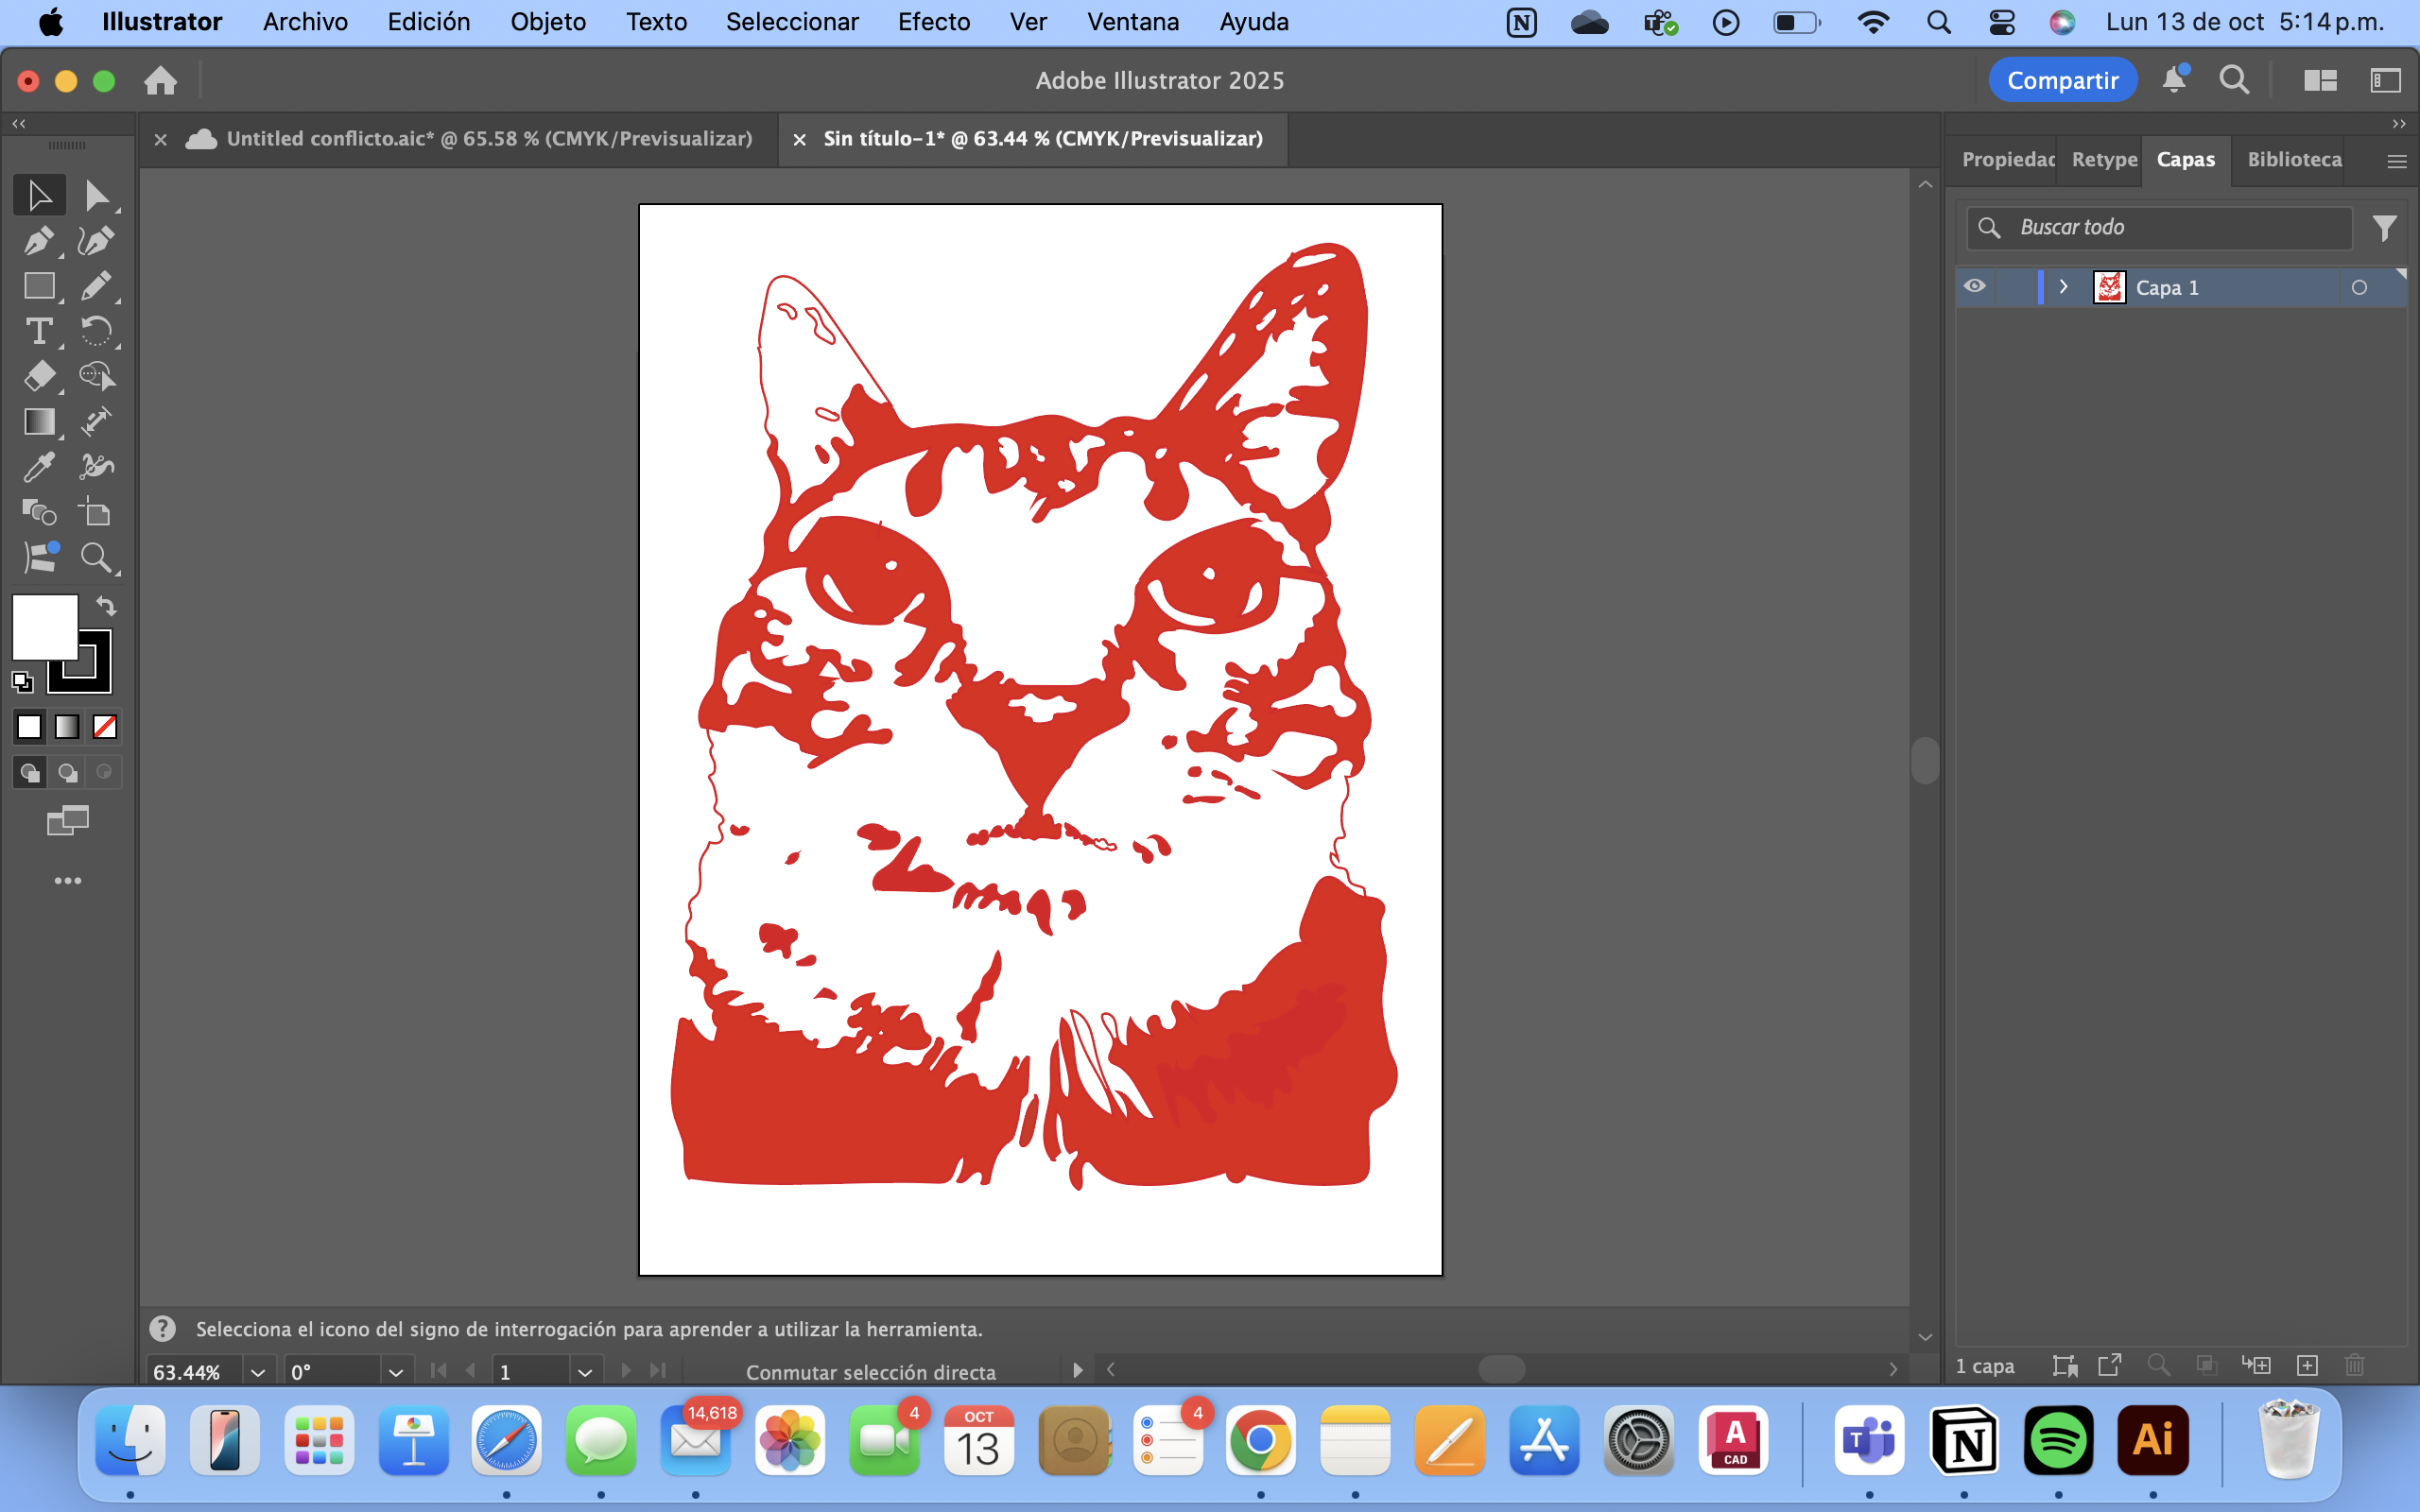Switch to the Propiedades panel tab
2420x1512 pixels.
(2006, 160)
